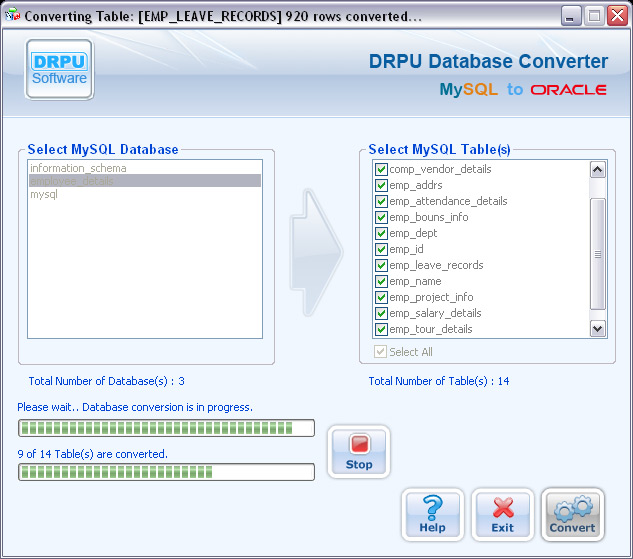Toggle the Select All checkbox
633x559 pixels.
click(x=381, y=352)
